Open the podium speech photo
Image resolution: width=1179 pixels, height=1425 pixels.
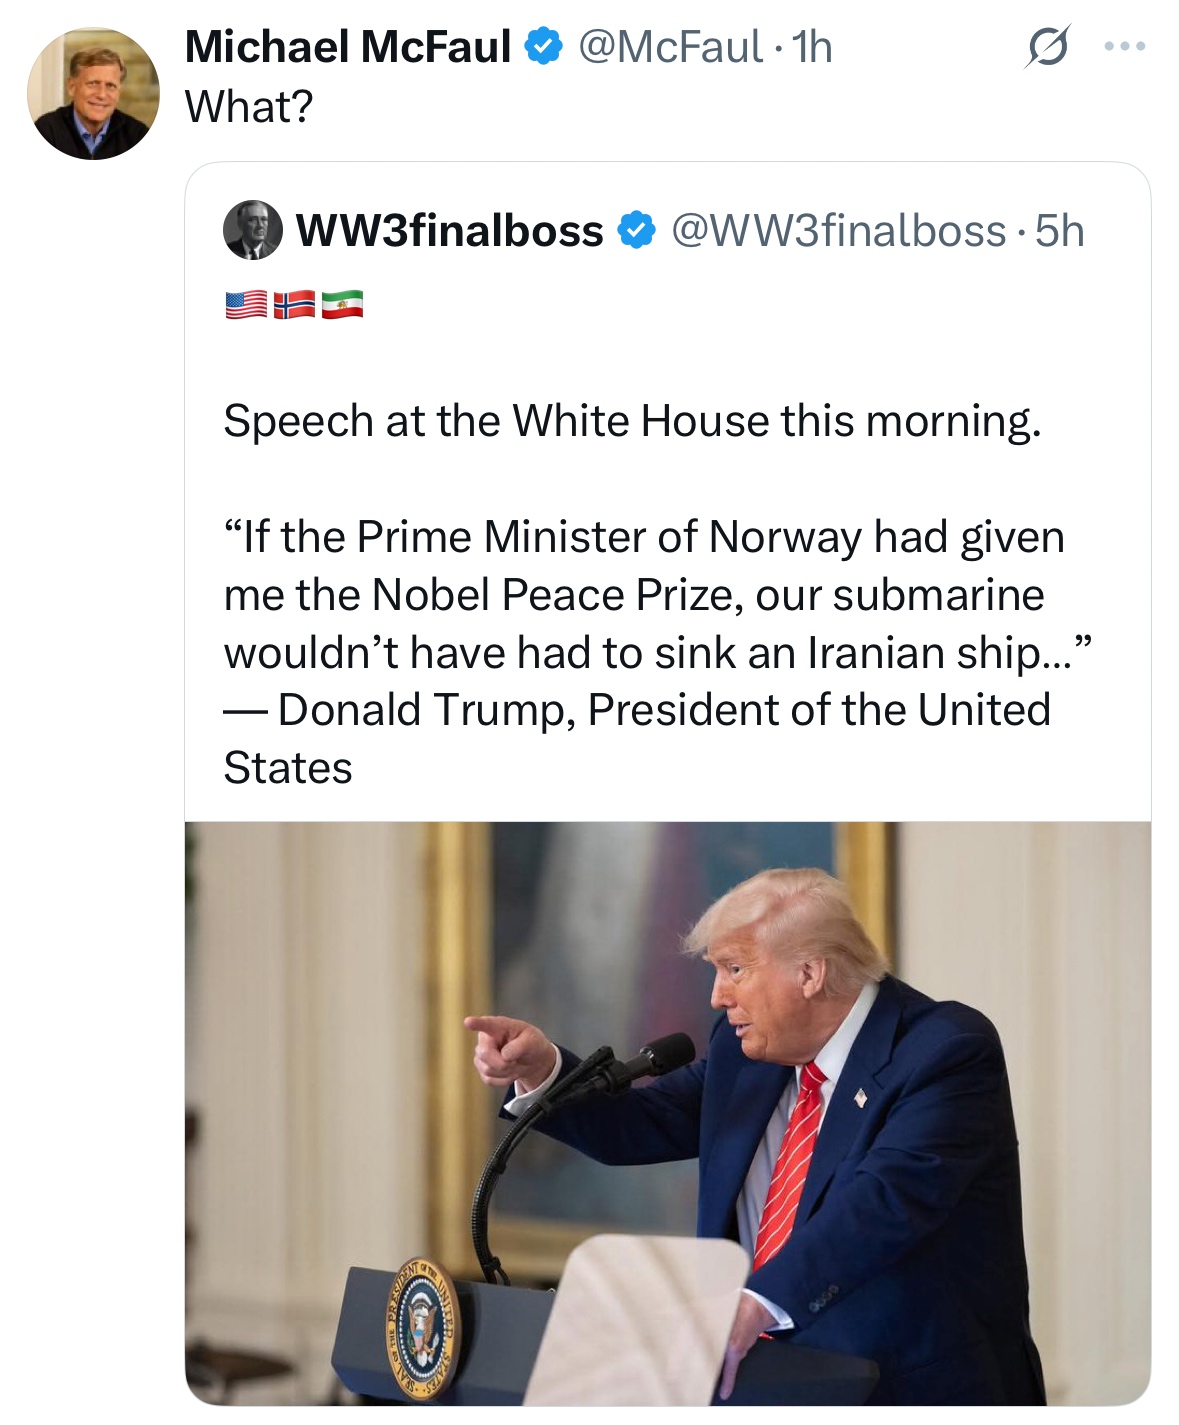pyautogui.click(x=667, y=1112)
